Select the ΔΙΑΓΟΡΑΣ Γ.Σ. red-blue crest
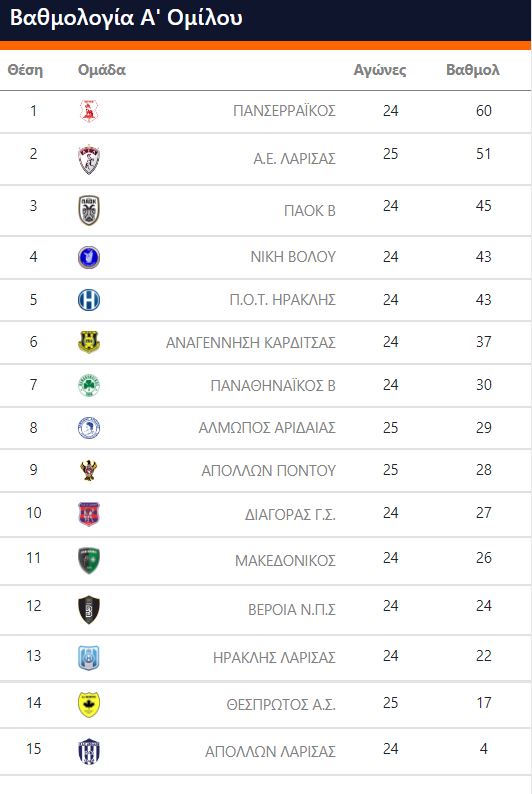 (89, 514)
